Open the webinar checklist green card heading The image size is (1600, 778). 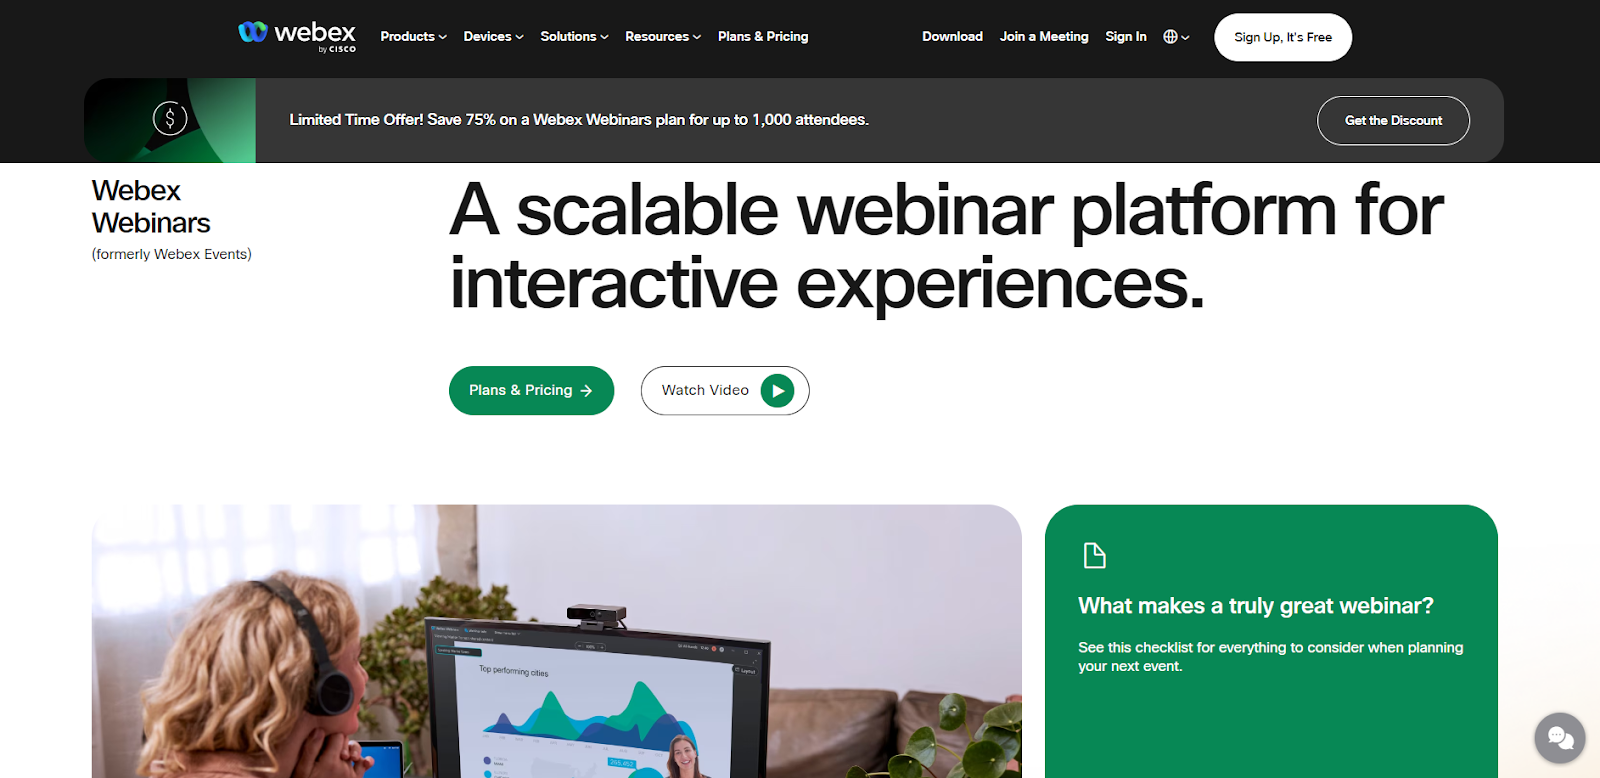click(1256, 606)
